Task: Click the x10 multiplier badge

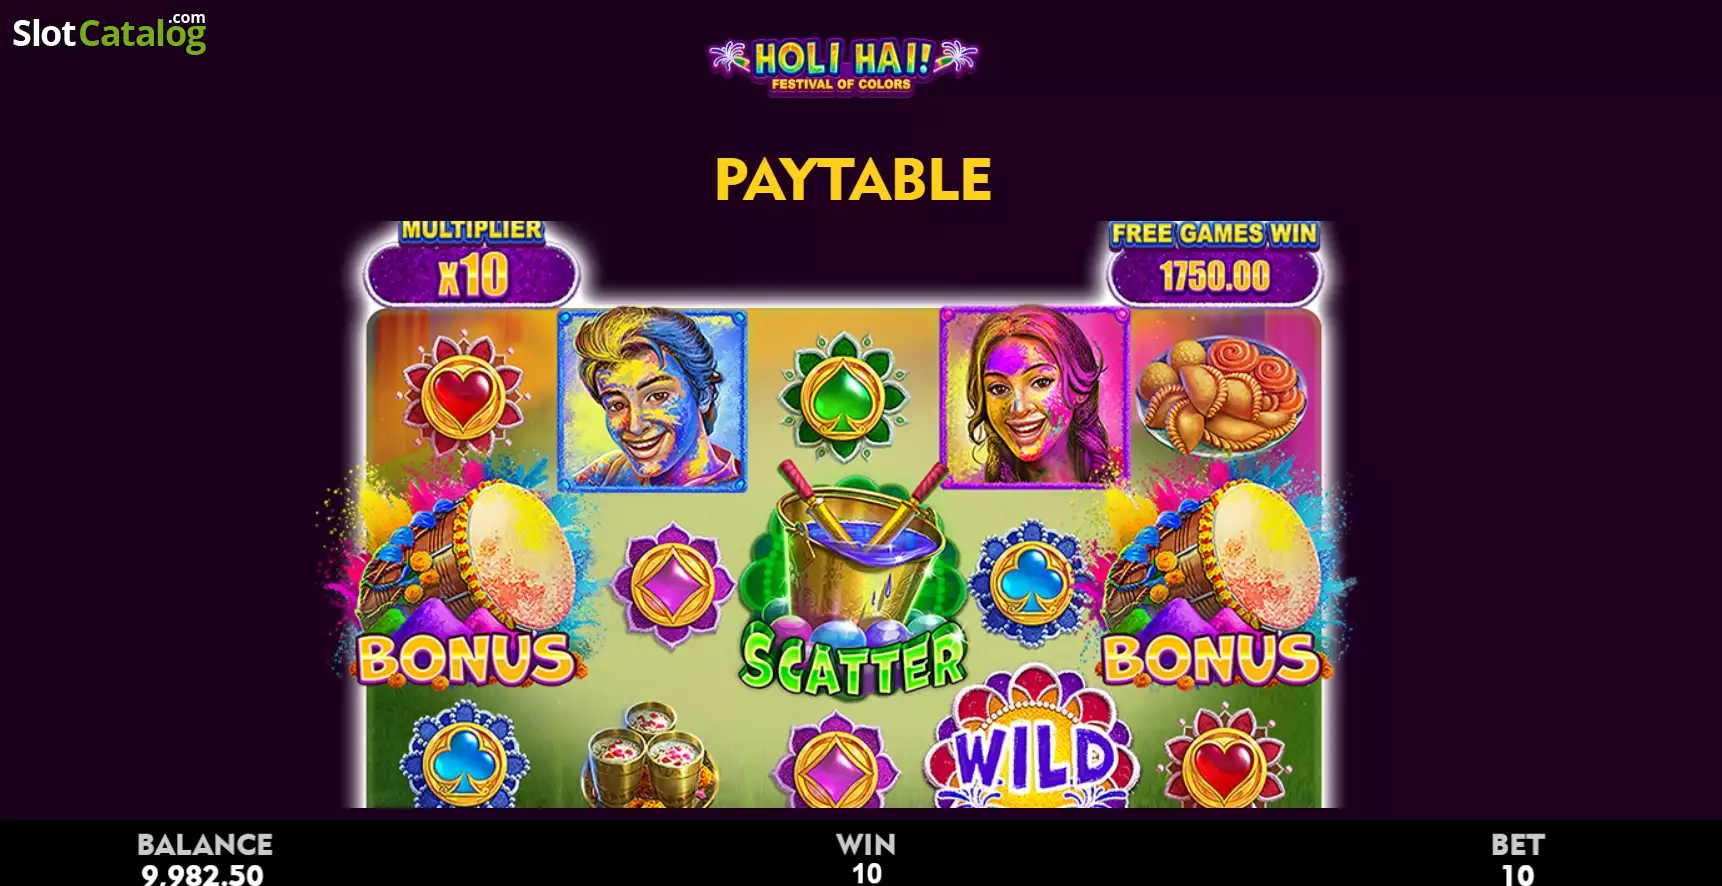Action: pos(472,264)
